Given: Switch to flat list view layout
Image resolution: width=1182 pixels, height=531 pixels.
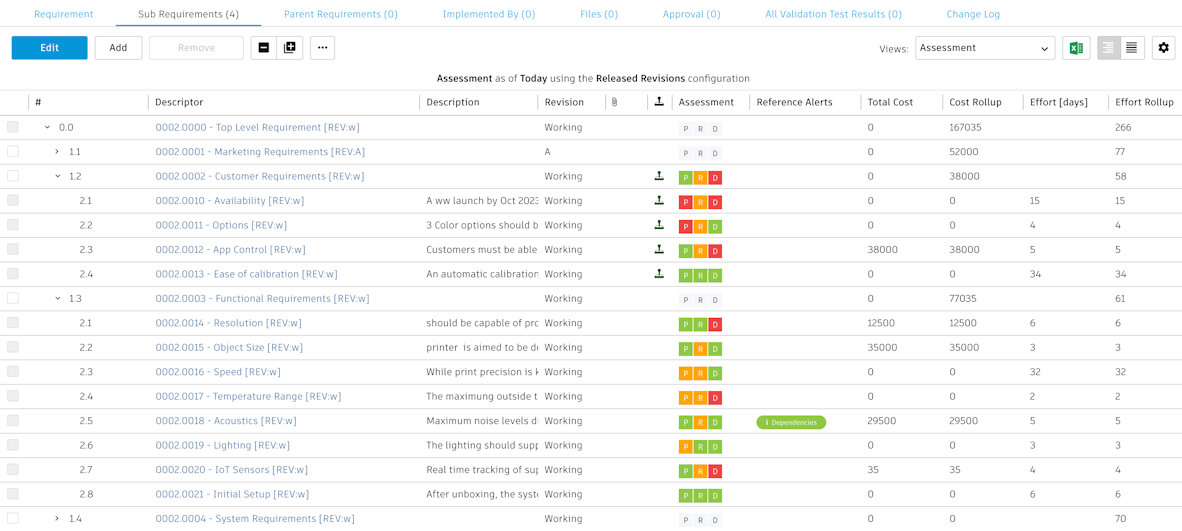Looking at the screenshot, I should (1132, 48).
